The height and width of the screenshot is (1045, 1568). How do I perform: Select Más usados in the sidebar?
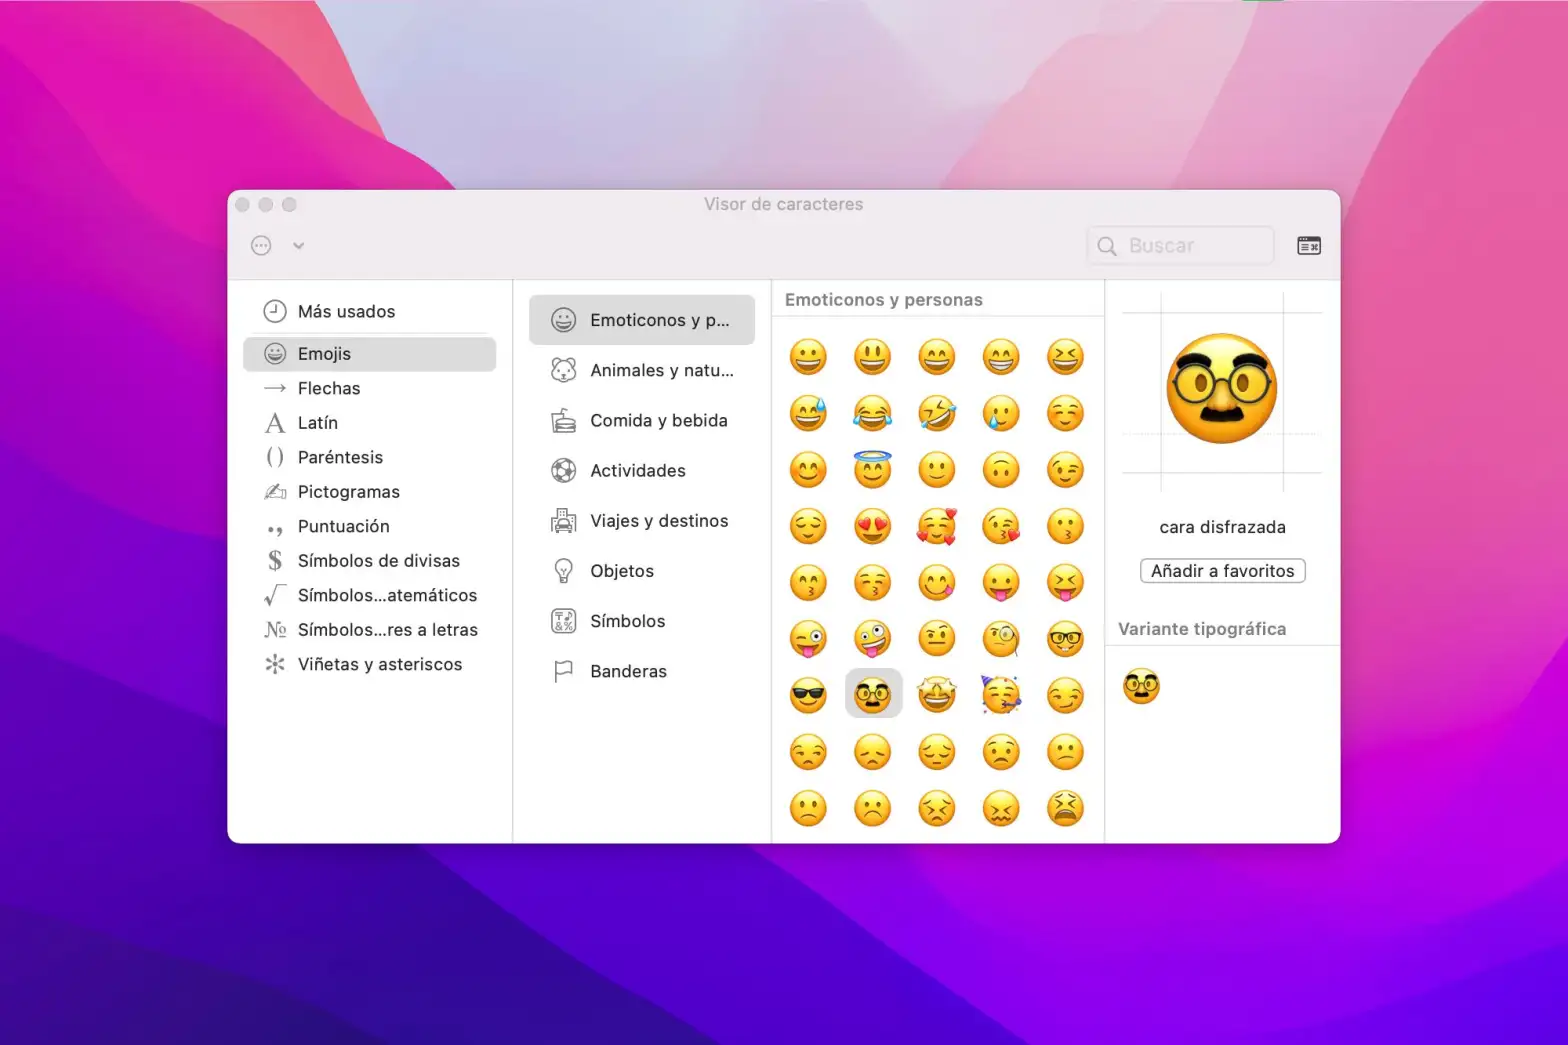point(369,311)
